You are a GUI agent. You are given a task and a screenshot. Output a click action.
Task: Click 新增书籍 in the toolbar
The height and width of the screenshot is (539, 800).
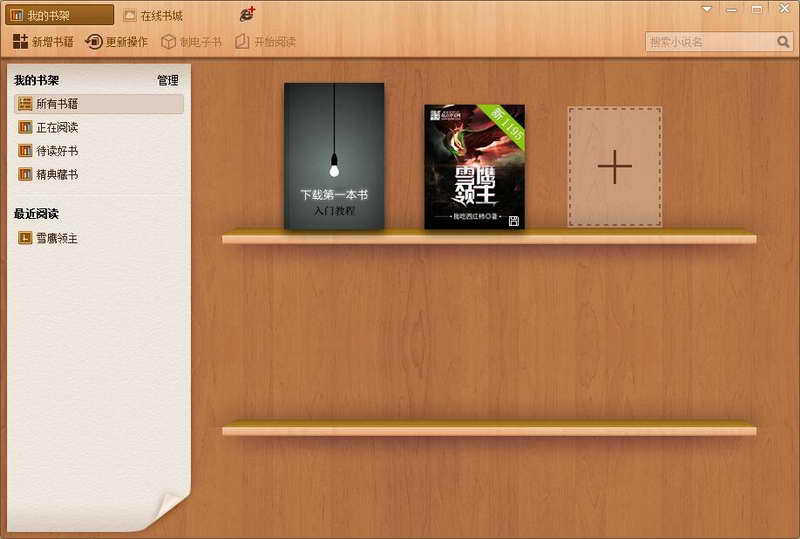point(43,41)
